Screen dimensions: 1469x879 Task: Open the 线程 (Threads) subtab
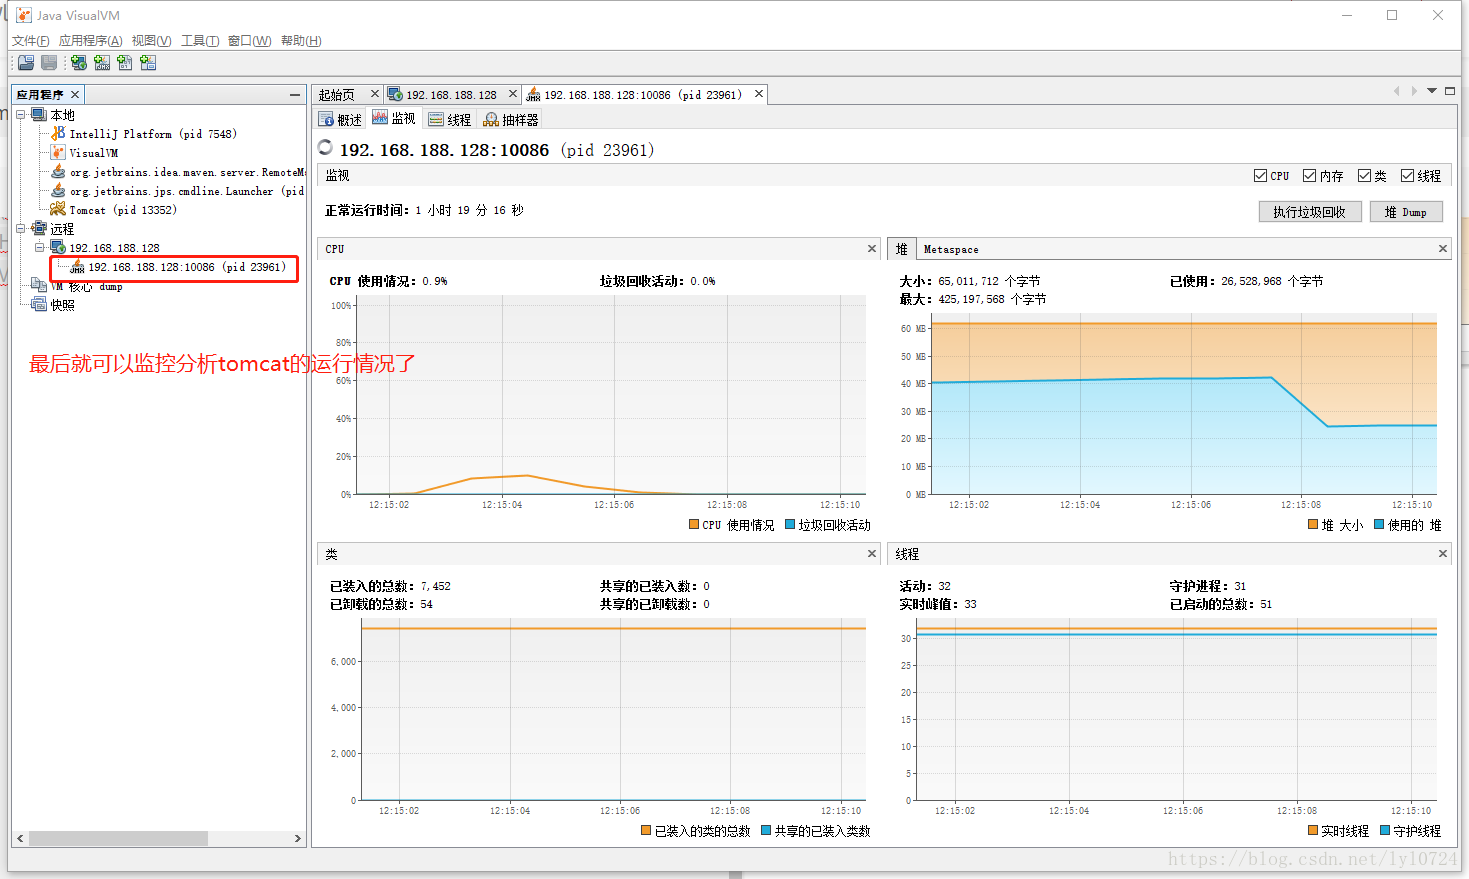tap(449, 120)
